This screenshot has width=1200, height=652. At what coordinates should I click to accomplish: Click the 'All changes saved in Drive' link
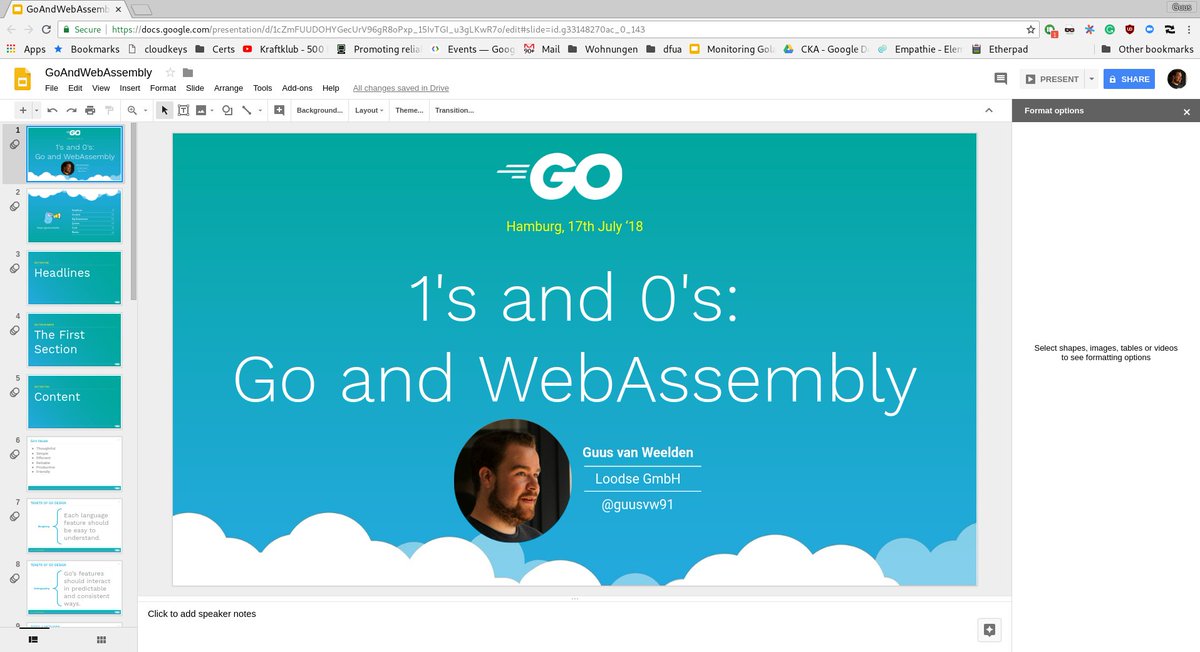pyautogui.click(x=401, y=88)
